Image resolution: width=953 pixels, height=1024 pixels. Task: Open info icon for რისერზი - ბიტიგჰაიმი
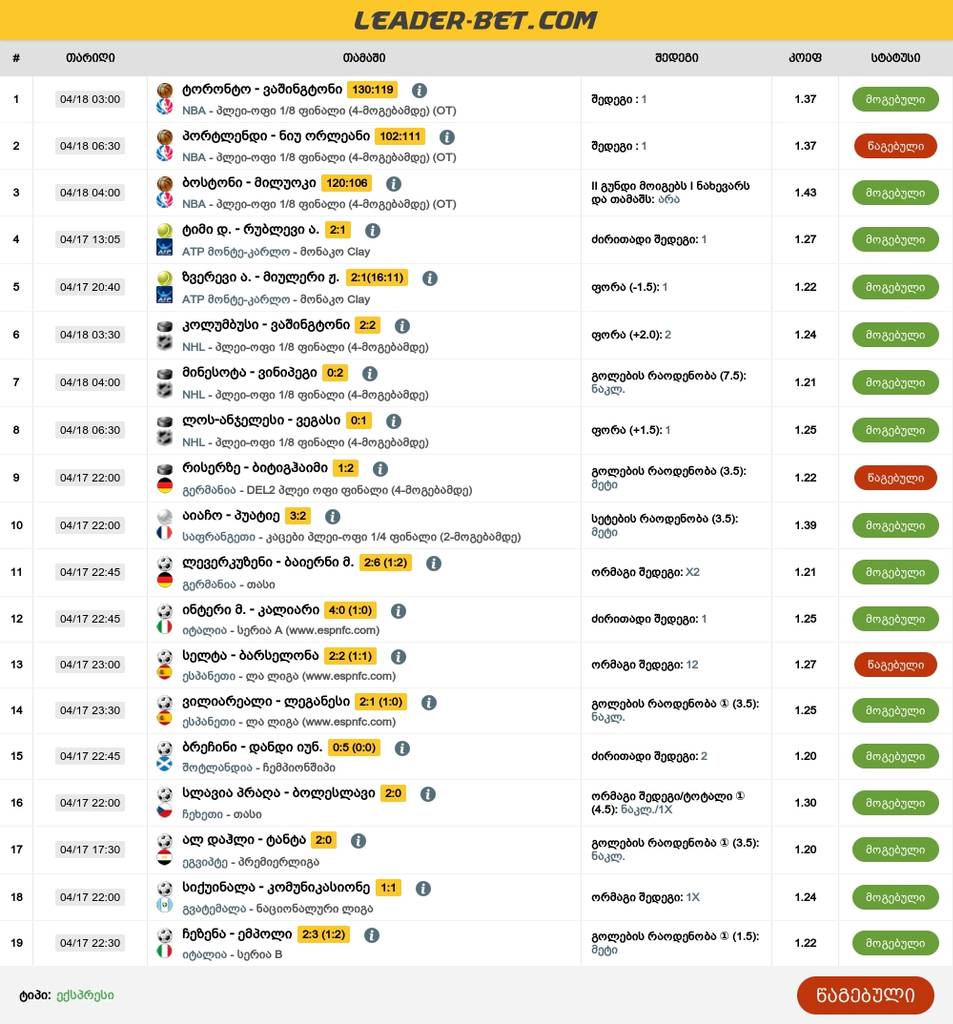(380, 469)
